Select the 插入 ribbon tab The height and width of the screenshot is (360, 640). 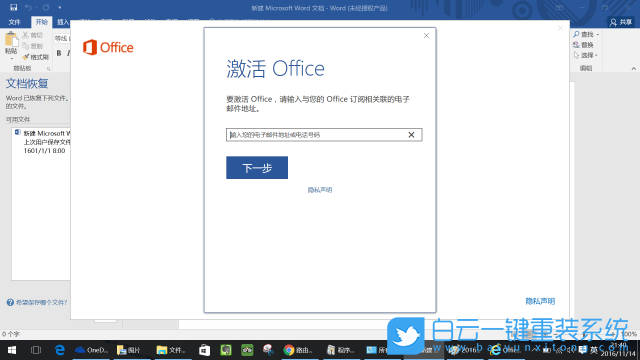coord(62,22)
